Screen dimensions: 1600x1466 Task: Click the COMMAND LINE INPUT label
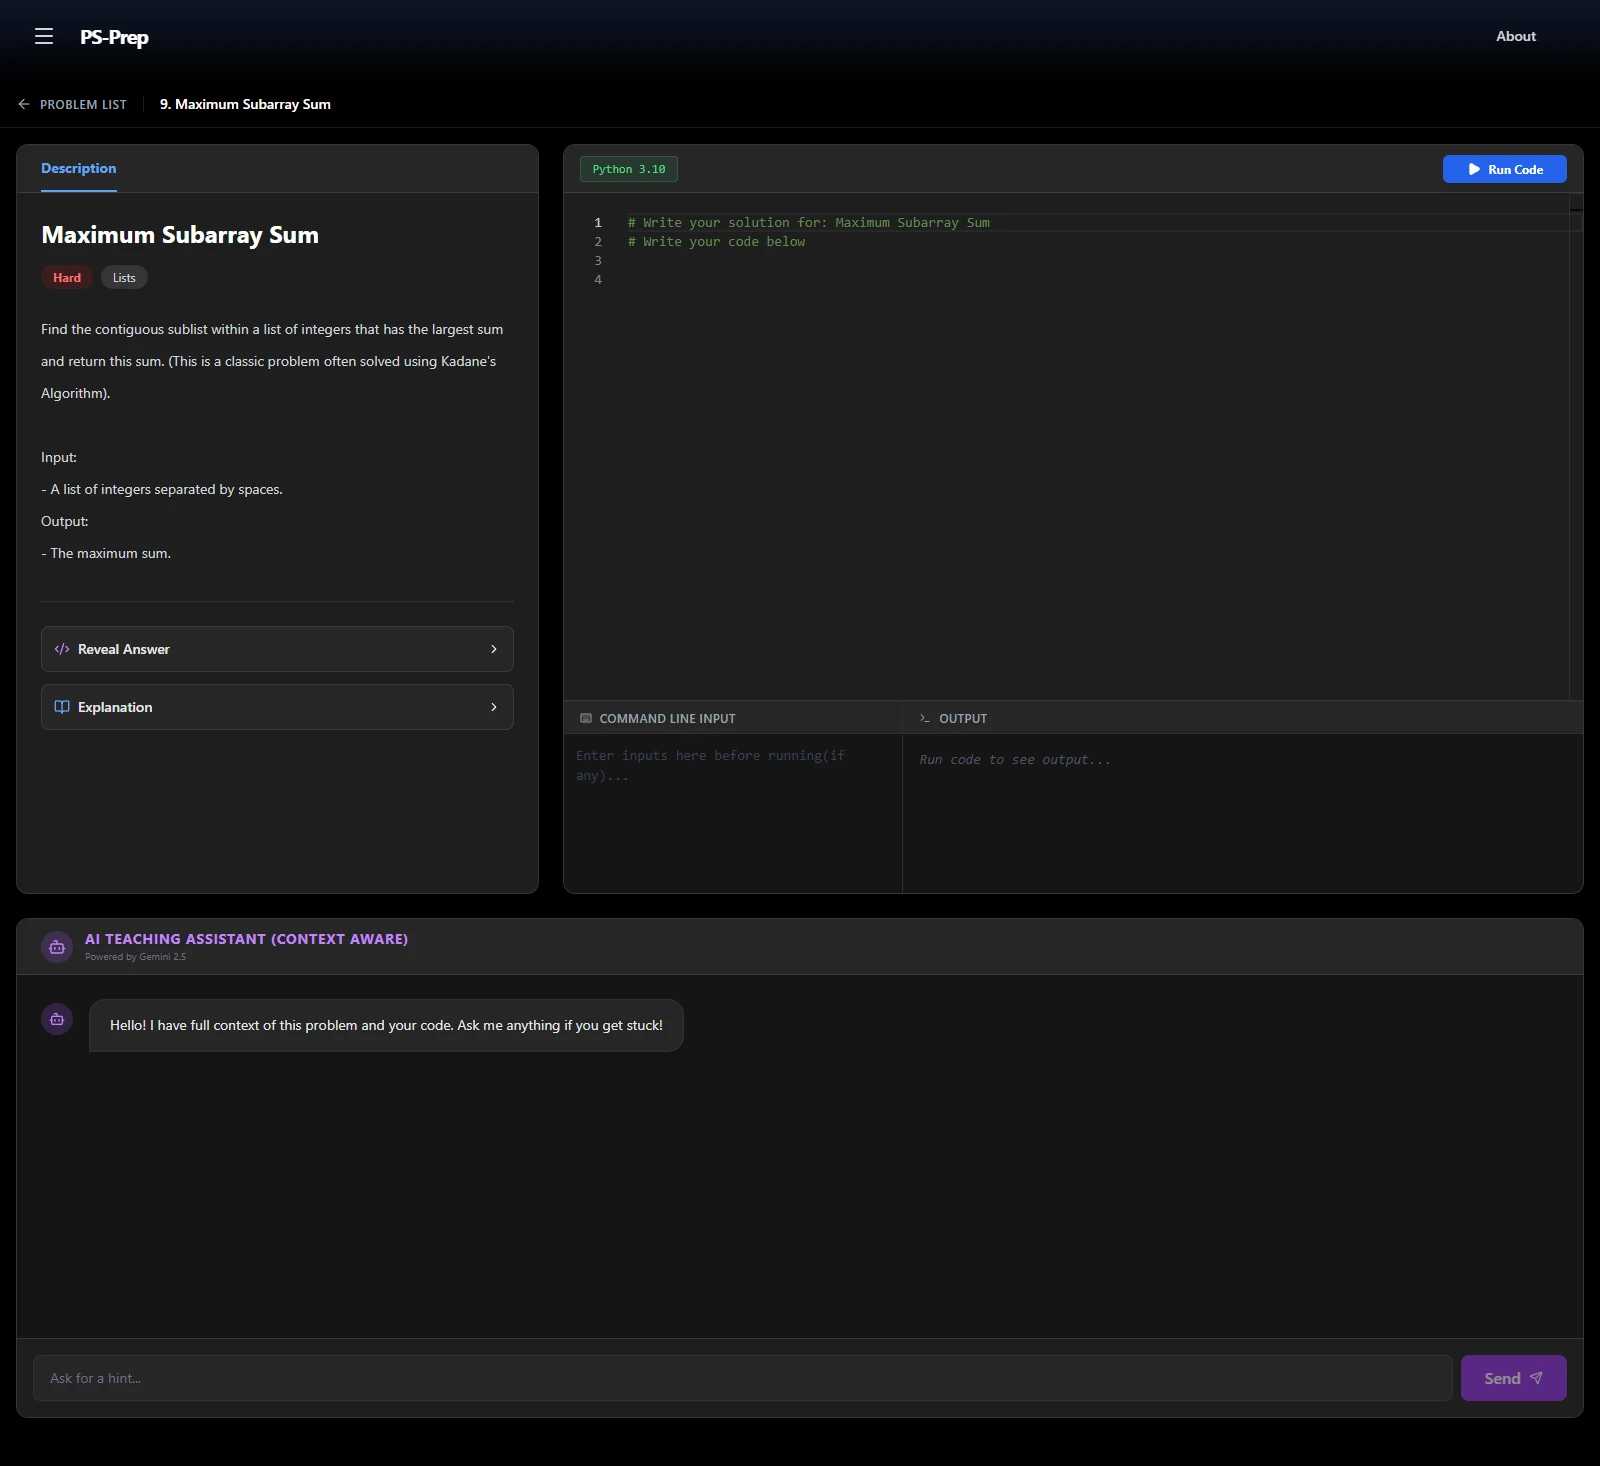tap(667, 718)
